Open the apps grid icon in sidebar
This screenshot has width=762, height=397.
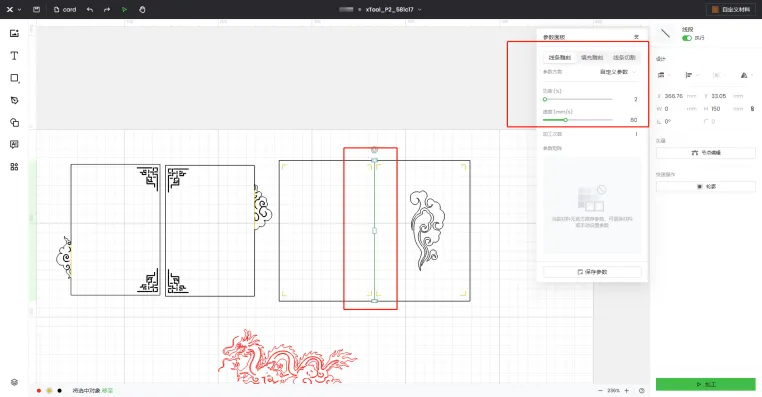click(x=14, y=167)
